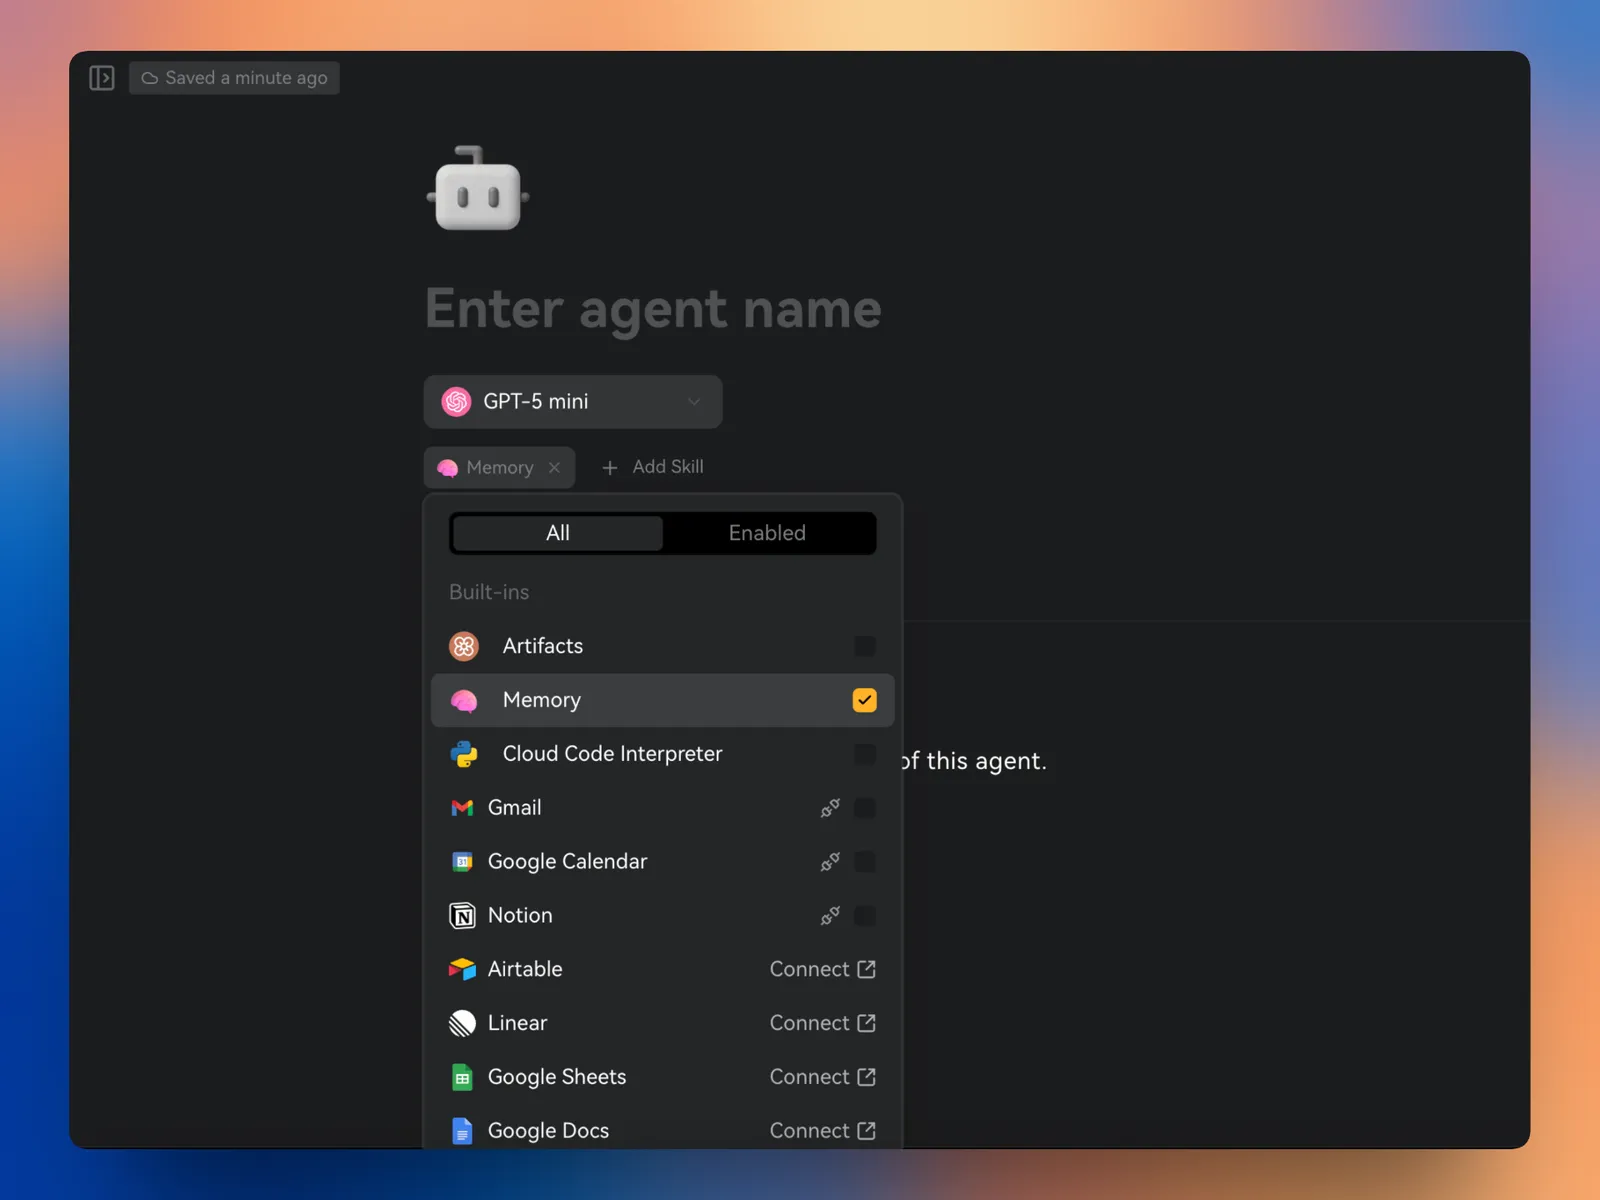Screen dimensions: 1600x1200
Task: Click the Gmail plug connection icon
Action: [830, 808]
